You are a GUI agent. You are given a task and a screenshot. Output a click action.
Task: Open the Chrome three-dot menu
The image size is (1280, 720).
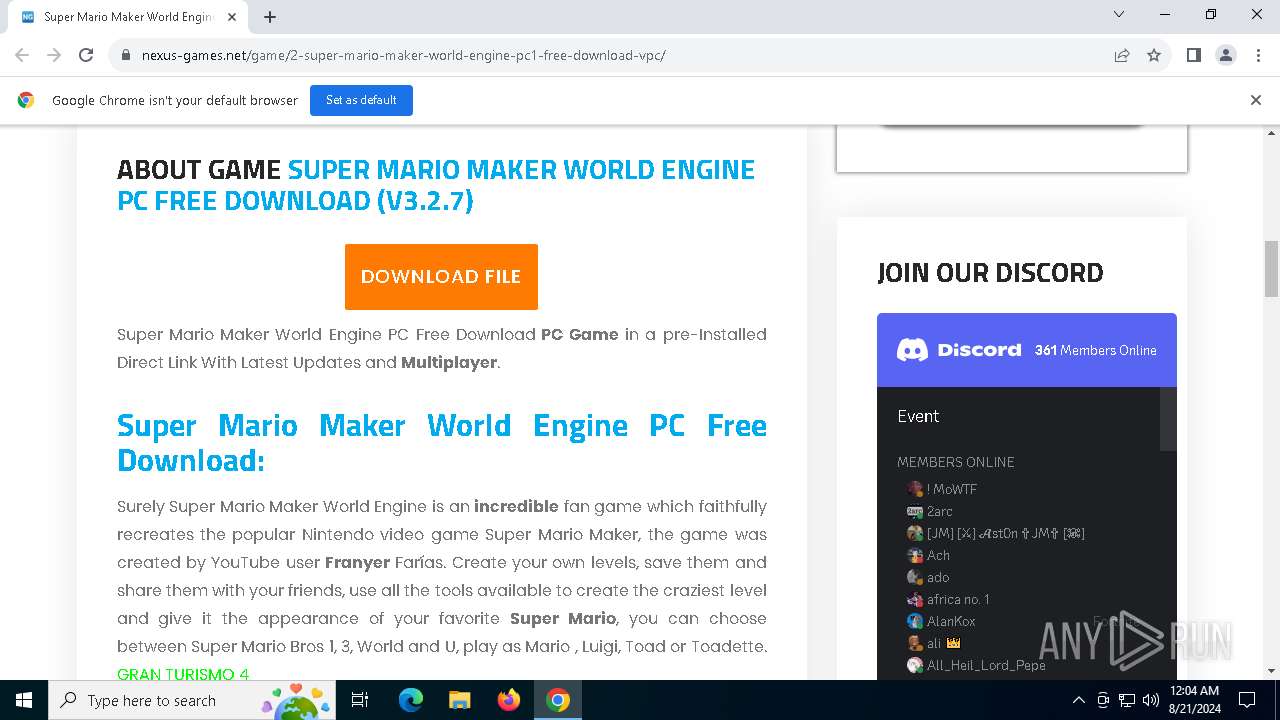click(x=1257, y=55)
